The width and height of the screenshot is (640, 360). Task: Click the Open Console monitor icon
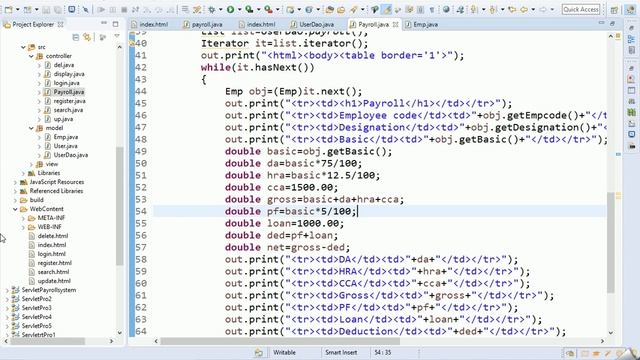click(71, 9)
